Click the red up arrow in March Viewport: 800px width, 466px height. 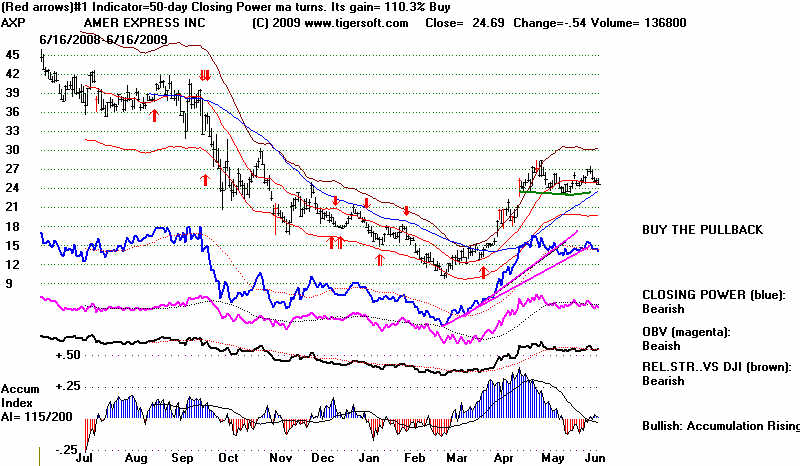[x=483, y=271]
